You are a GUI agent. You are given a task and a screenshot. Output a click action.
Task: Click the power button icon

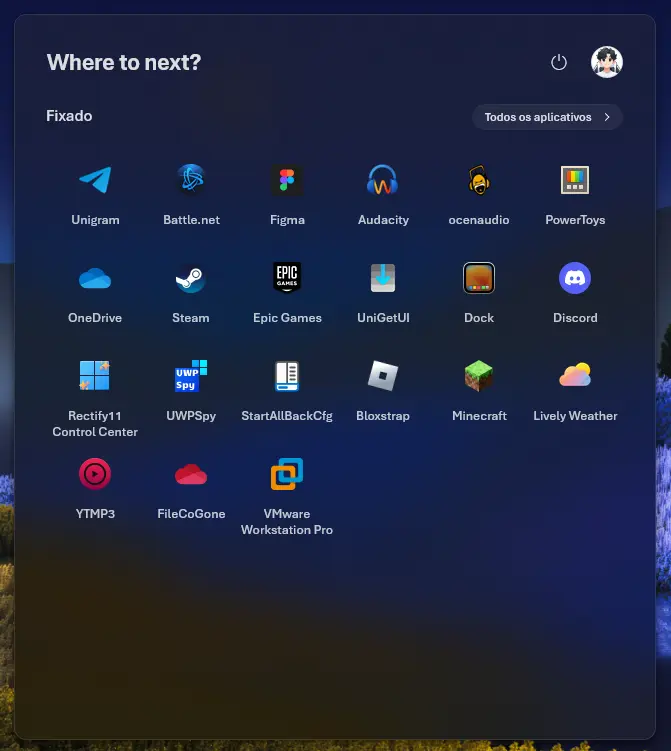pyautogui.click(x=558, y=62)
